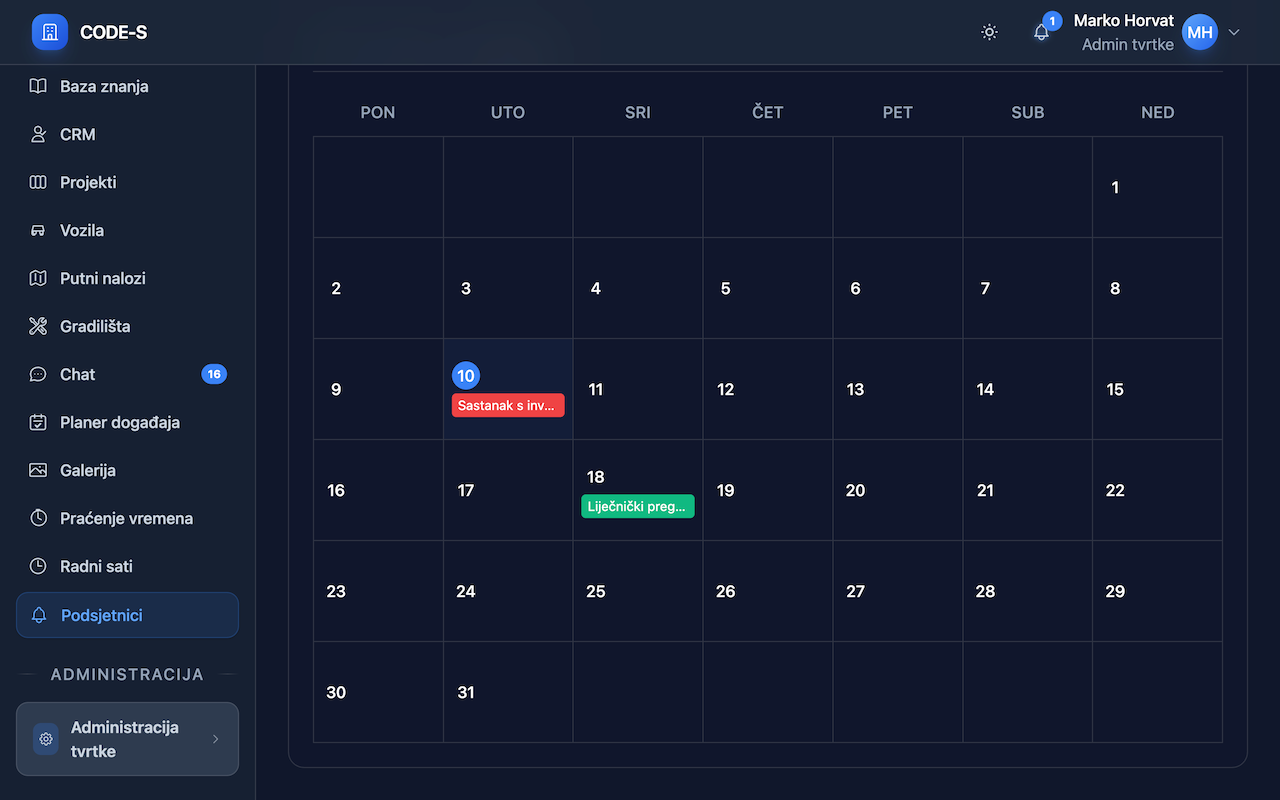This screenshot has width=1280, height=800.
Task: Open the red Sastanak event on day 10
Action: (x=508, y=405)
